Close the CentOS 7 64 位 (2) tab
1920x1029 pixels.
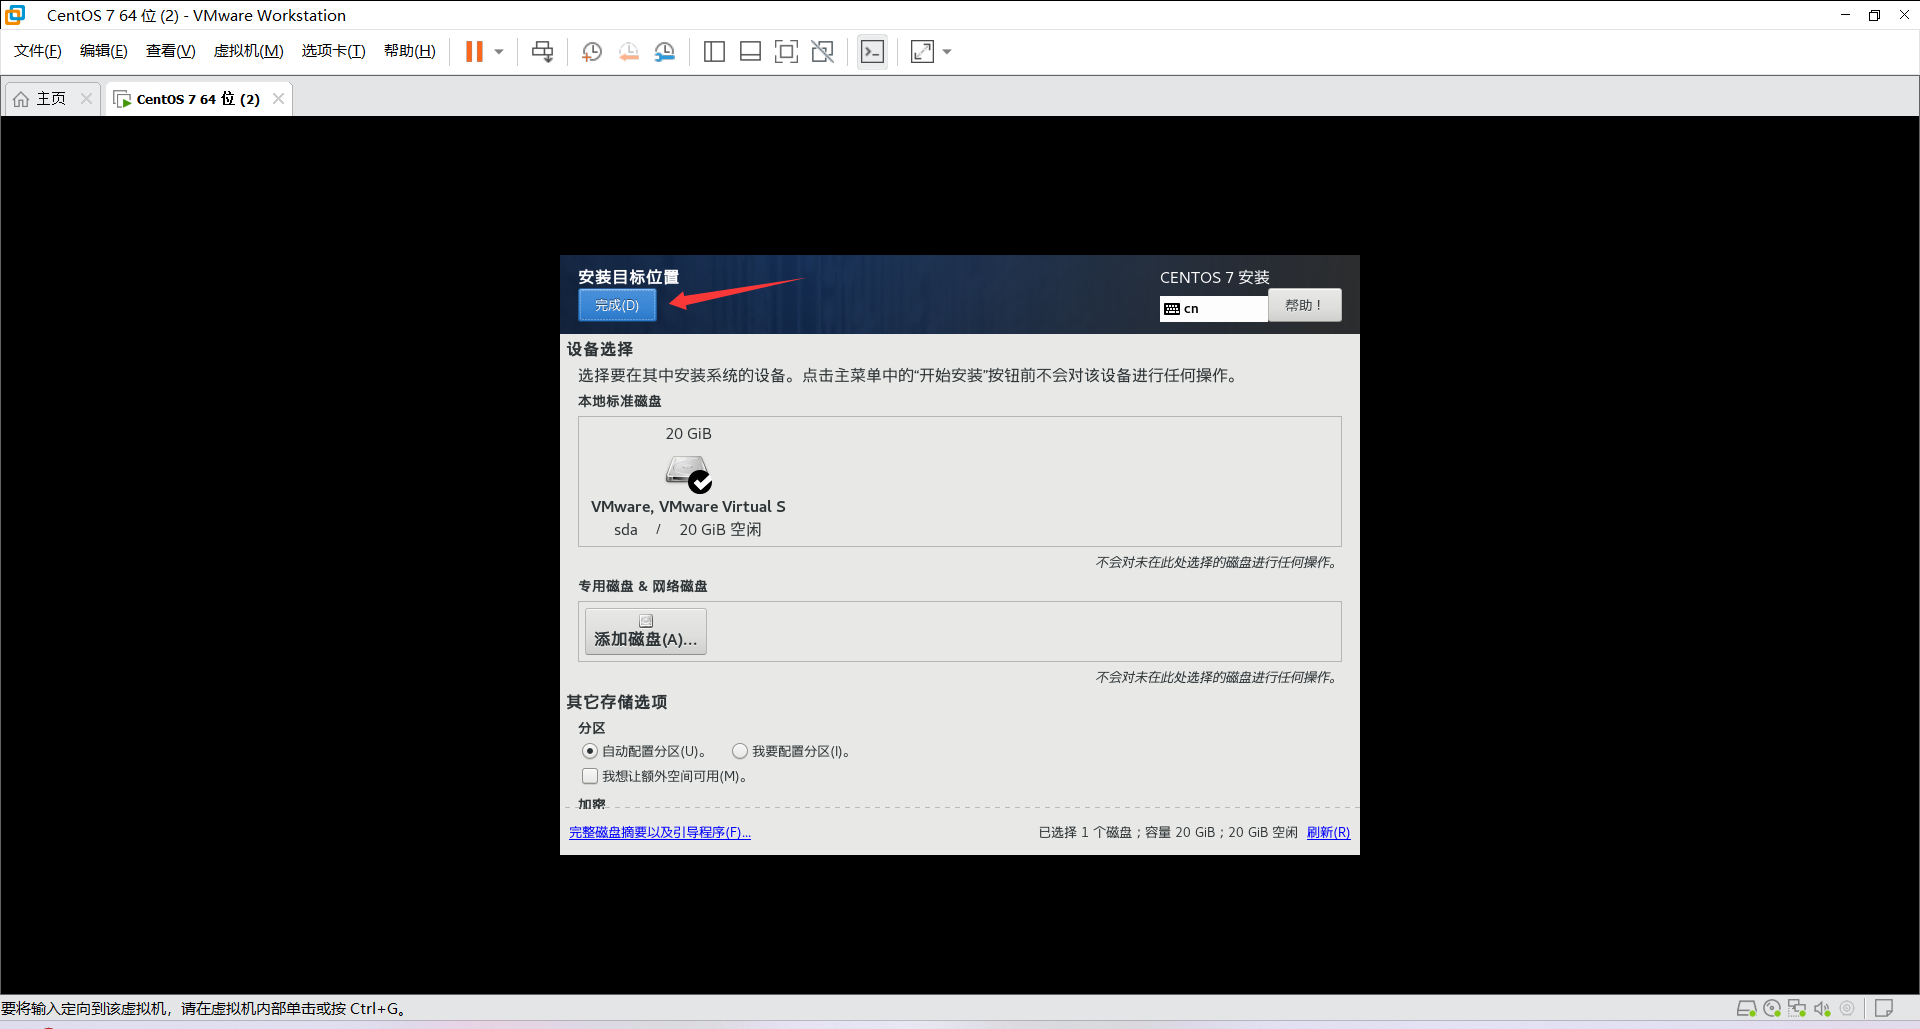[x=278, y=98]
